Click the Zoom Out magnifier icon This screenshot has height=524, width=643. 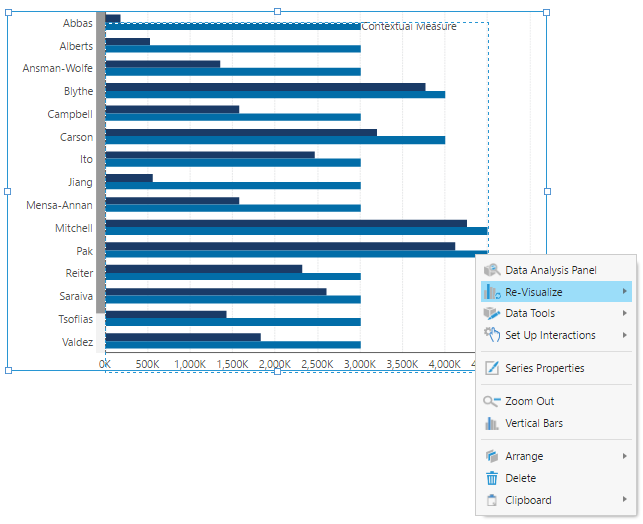pos(492,401)
